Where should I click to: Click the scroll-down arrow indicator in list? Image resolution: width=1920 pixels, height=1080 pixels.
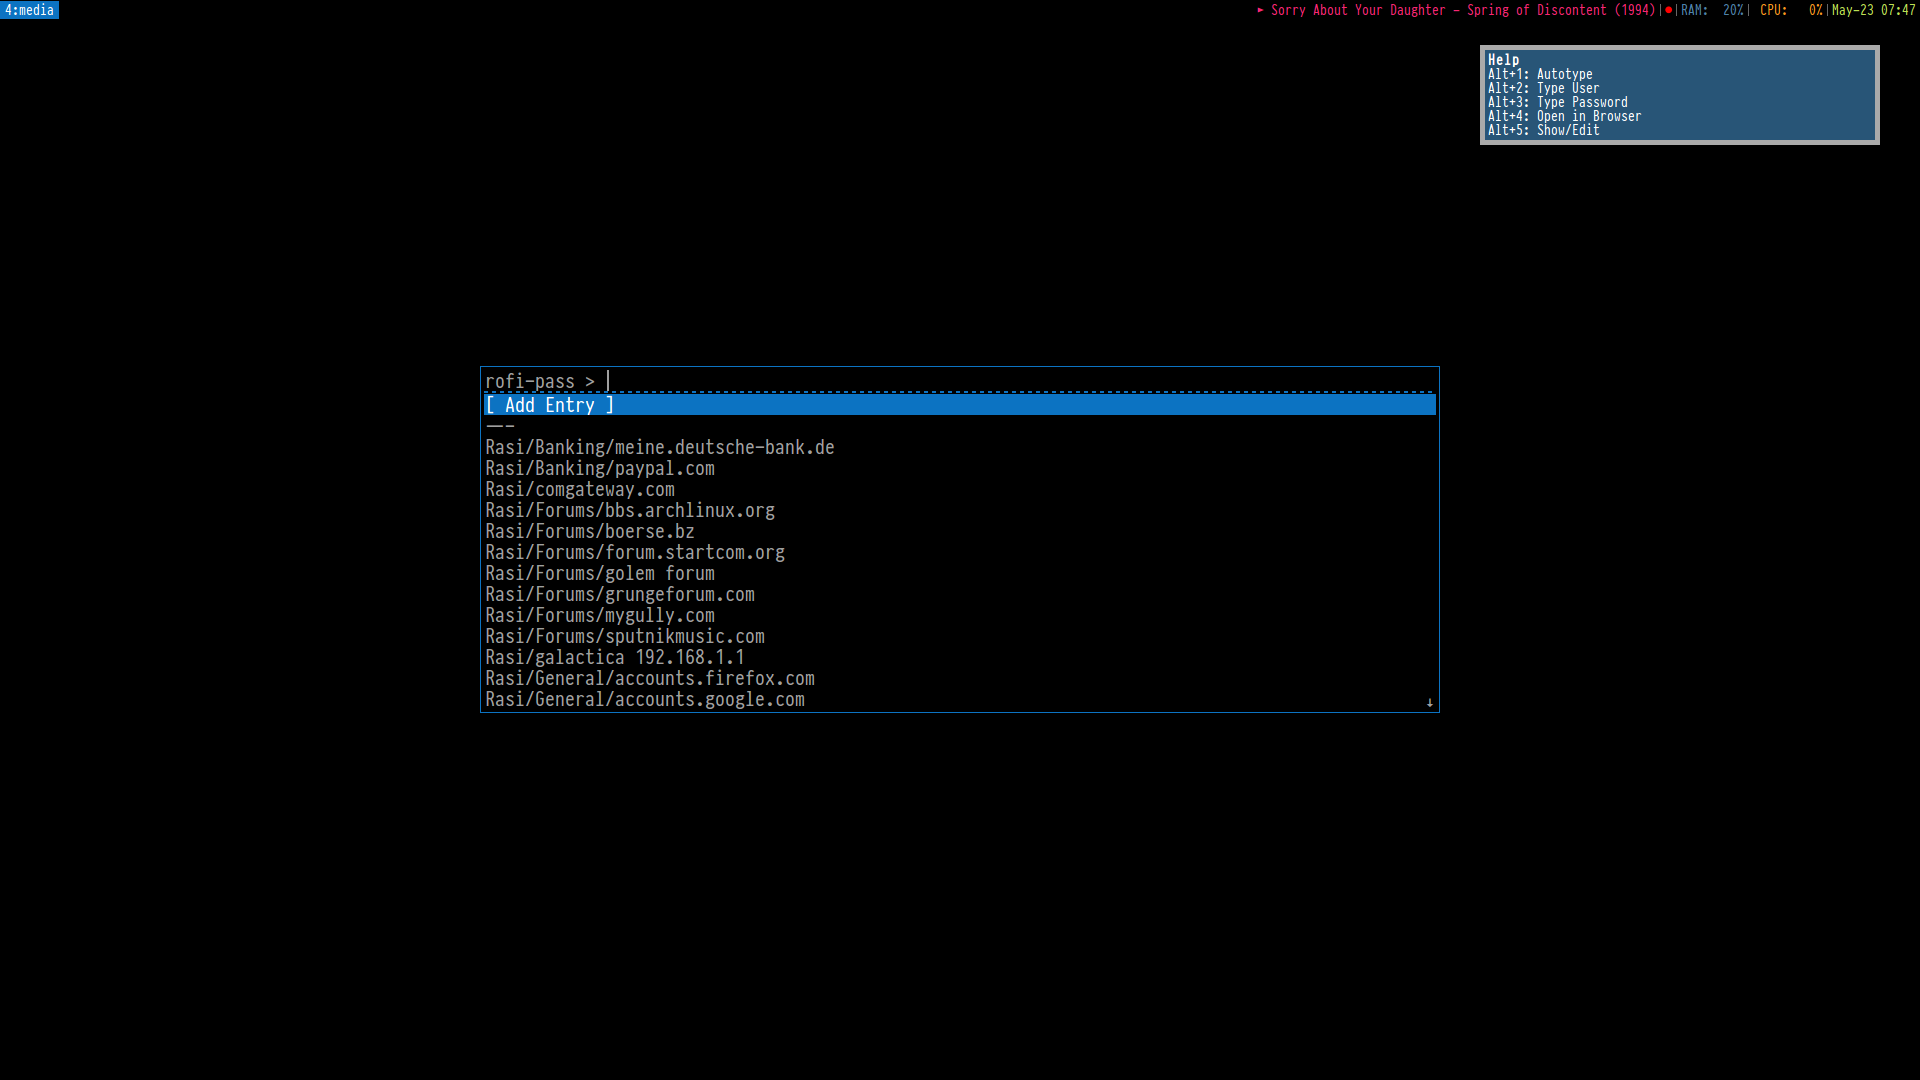[x=1430, y=703]
